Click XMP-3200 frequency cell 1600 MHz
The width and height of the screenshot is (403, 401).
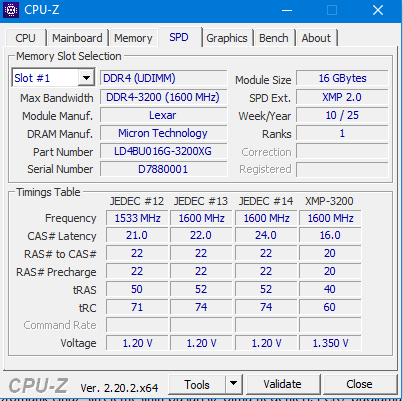(x=330, y=218)
